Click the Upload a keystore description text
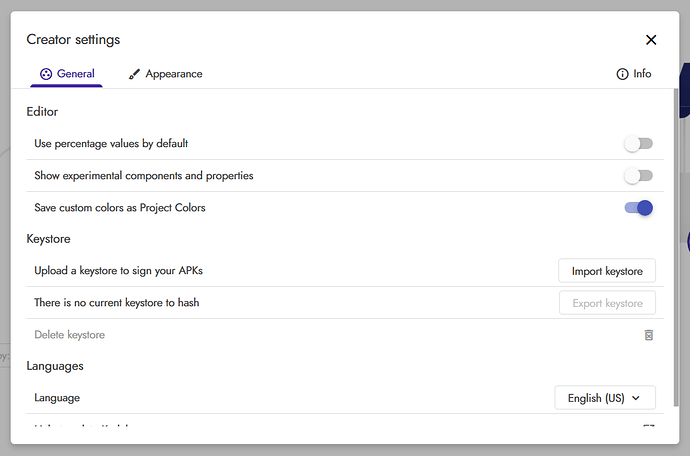 tap(118, 271)
